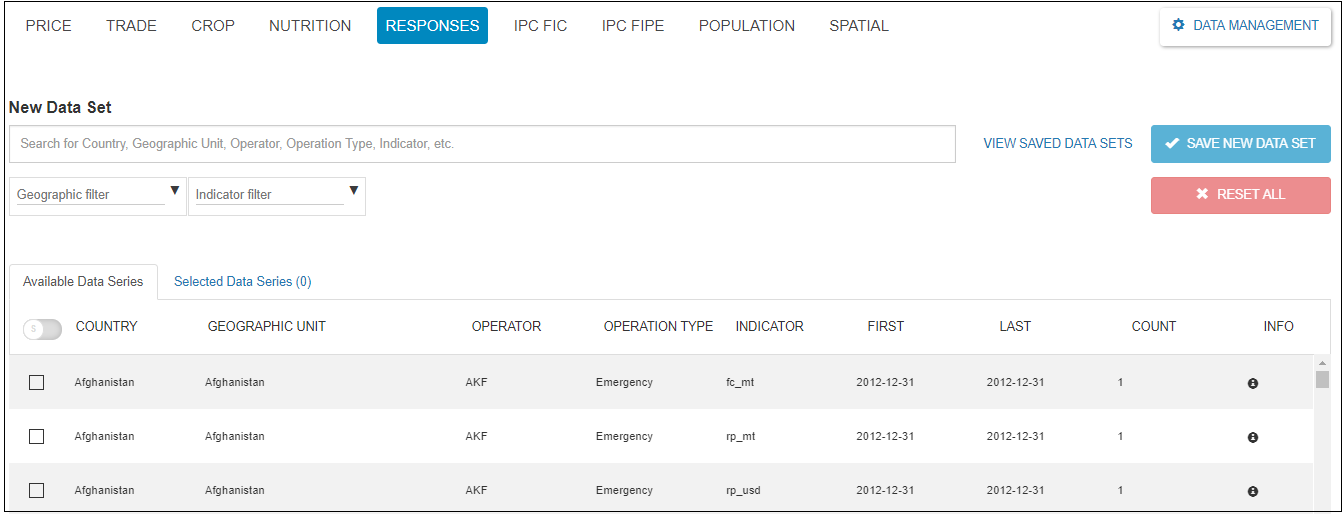Toggle the select-all switch beside Country
1342x514 pixels.
(42, 328)
